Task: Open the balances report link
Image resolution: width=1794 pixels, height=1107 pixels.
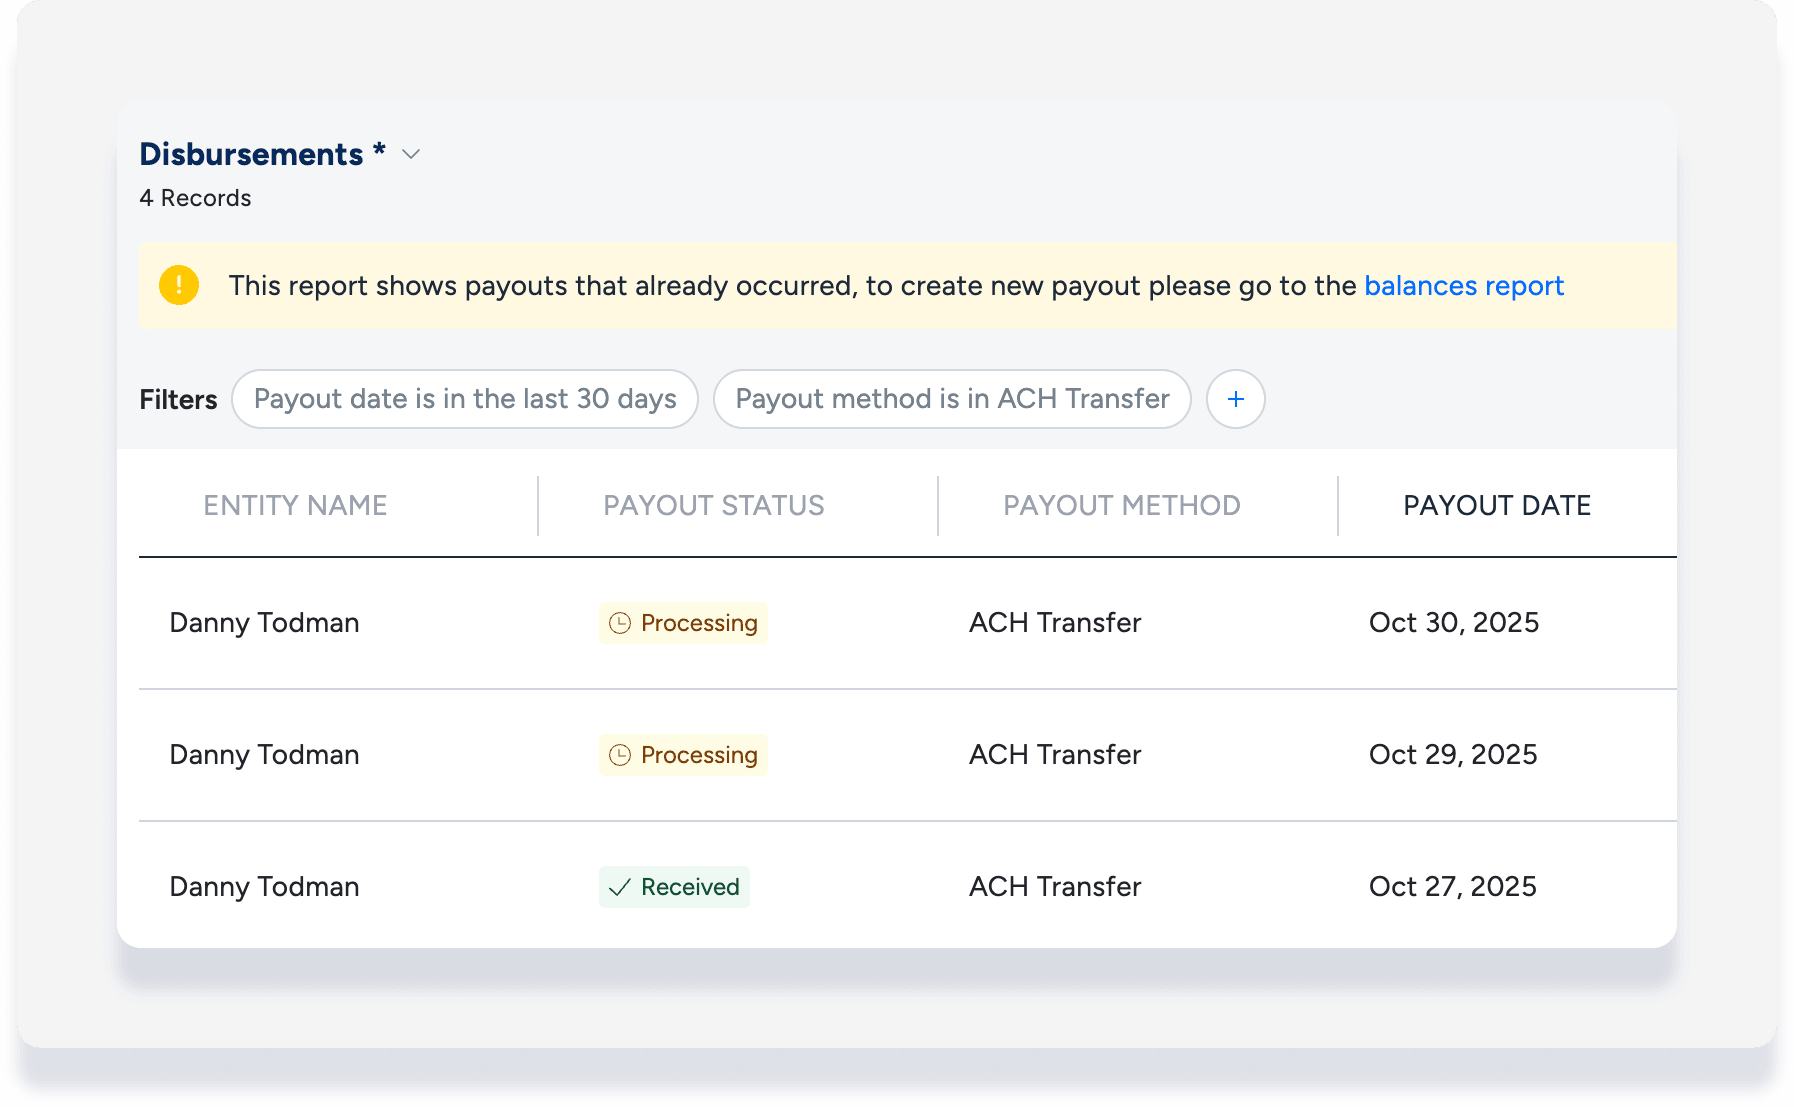Action: [1463, 286]
